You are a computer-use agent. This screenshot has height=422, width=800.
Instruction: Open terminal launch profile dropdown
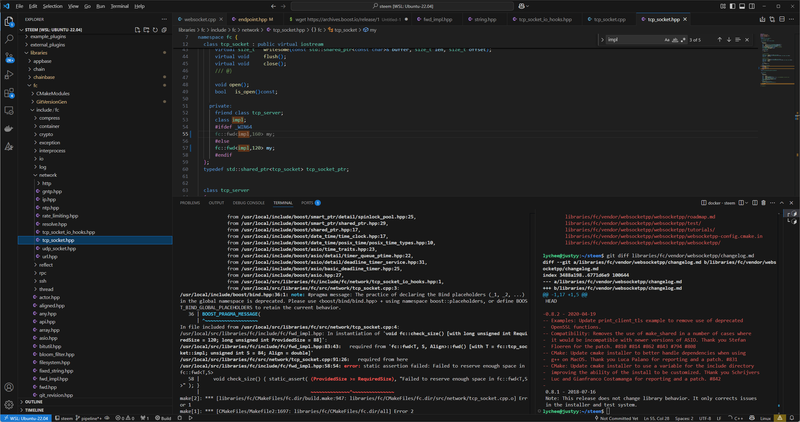click(x=747, y=203)
